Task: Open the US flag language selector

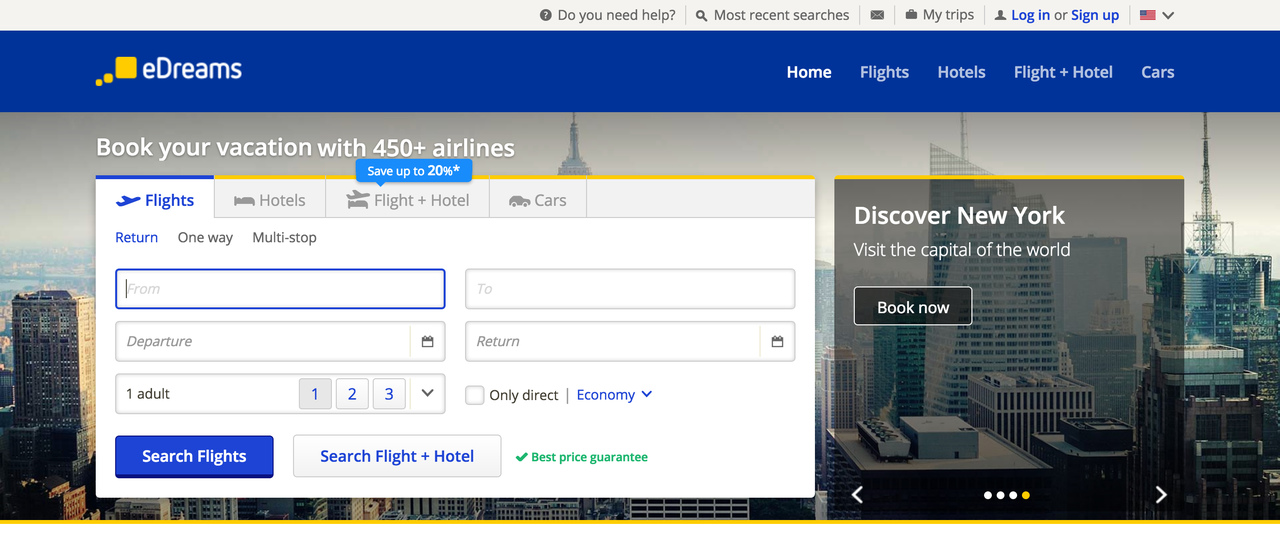Action: (x=1157, y=15)
